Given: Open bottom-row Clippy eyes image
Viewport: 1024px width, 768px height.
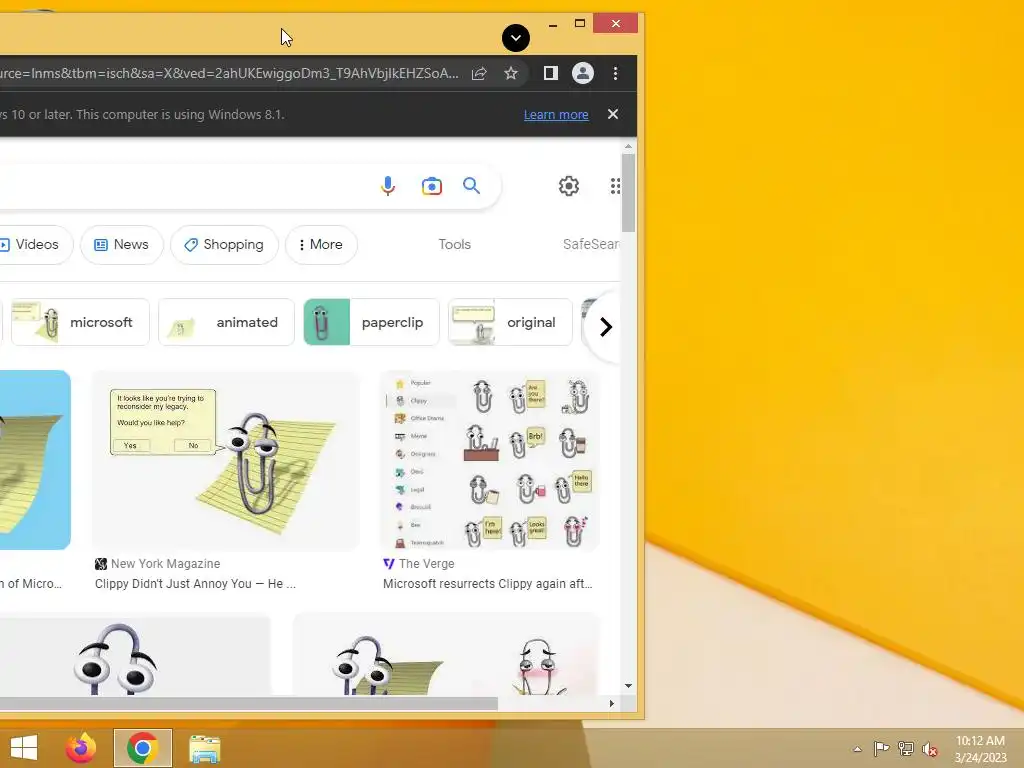Looking at the screenshot, I should click(134, 656).
